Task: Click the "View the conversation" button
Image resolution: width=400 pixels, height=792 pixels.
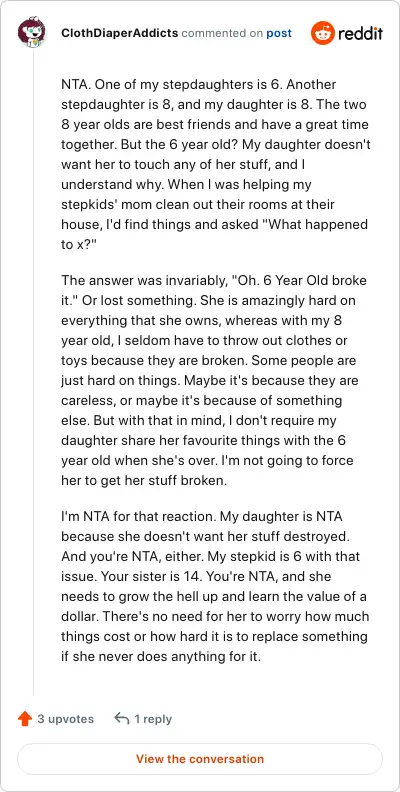Action: coord(200,759)
